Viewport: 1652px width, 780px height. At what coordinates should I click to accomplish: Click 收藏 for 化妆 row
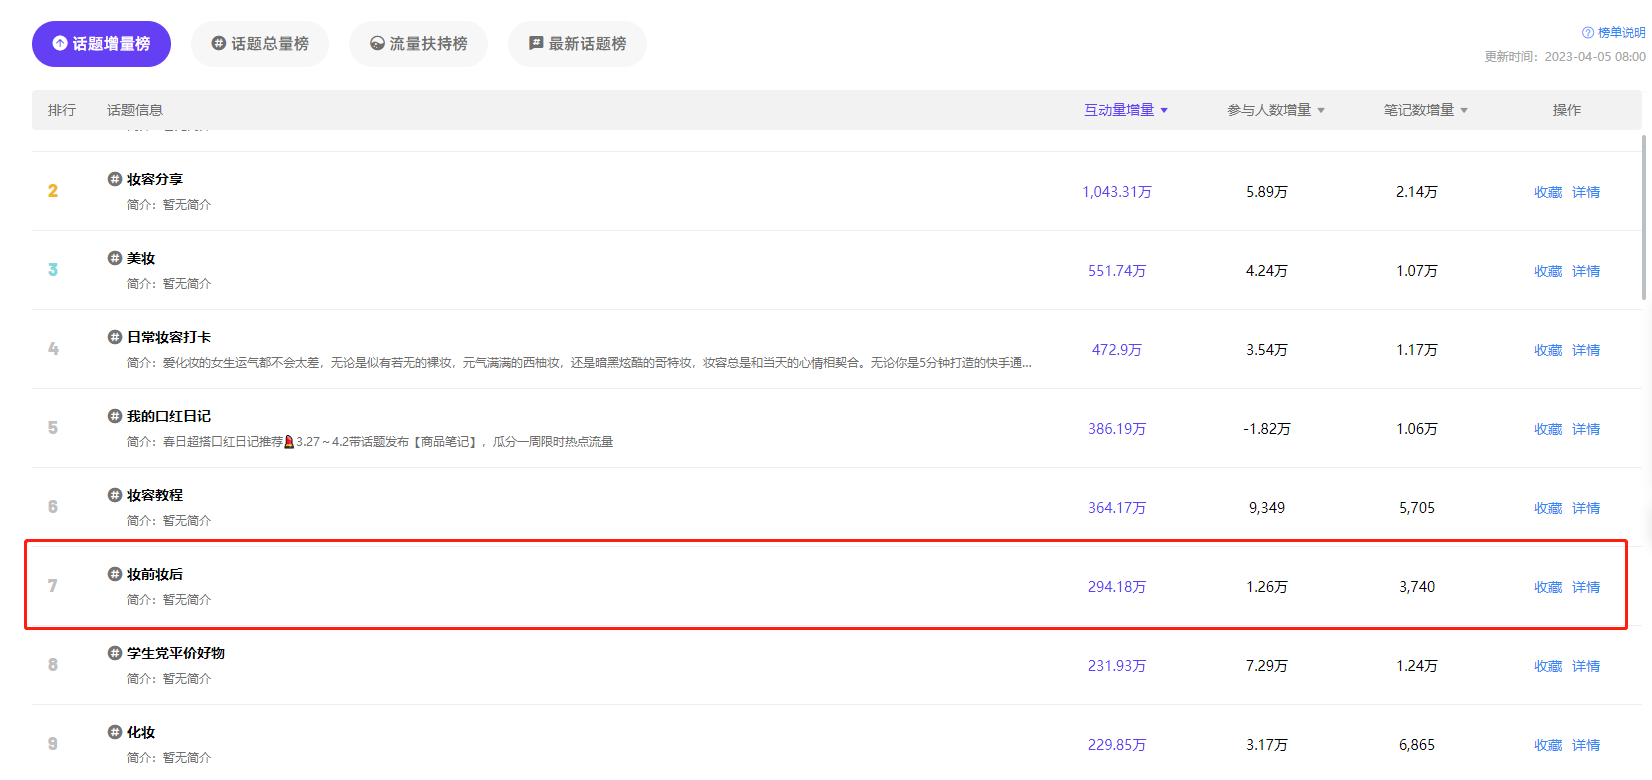pyautogui.click(x=1548, y=745)
